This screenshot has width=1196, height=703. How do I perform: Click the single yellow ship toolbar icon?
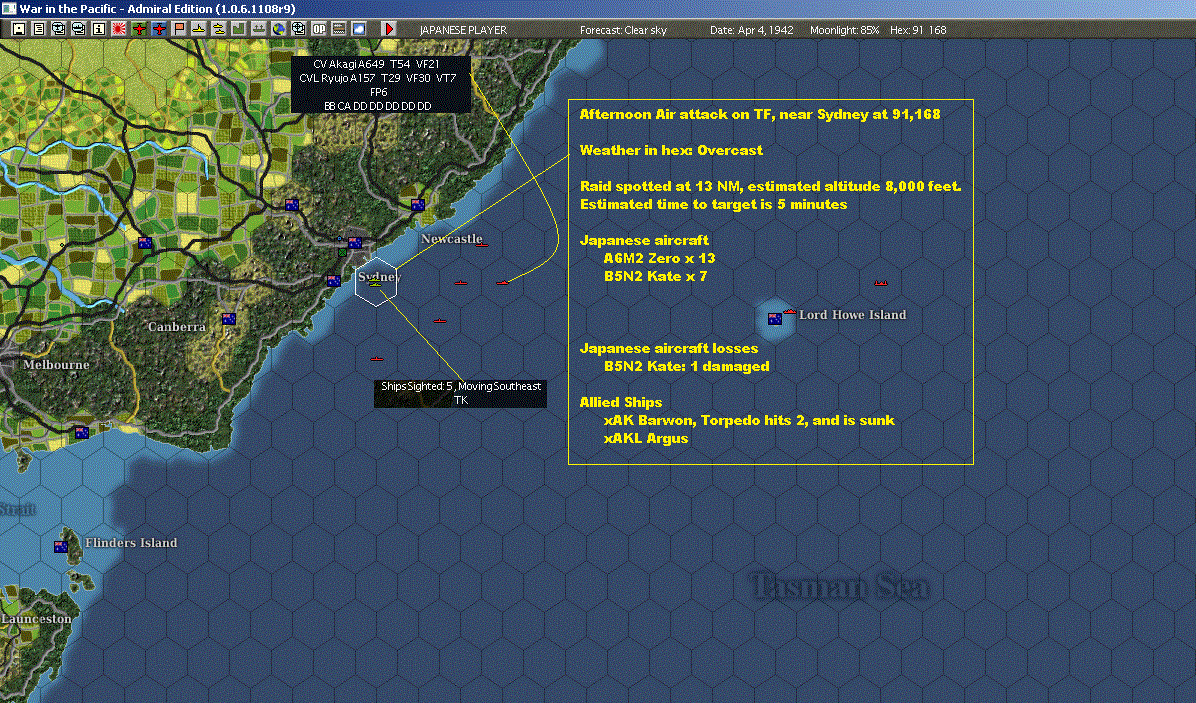click(x=198, y=29)
